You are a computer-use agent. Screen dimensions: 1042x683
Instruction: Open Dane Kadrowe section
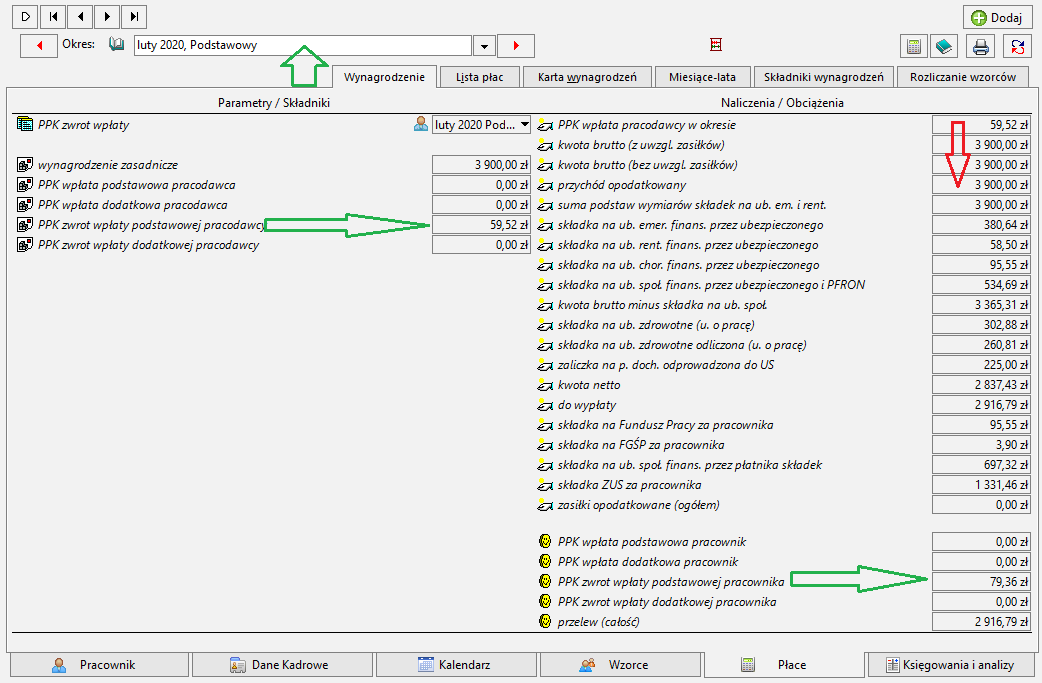(x=282, y=664)
